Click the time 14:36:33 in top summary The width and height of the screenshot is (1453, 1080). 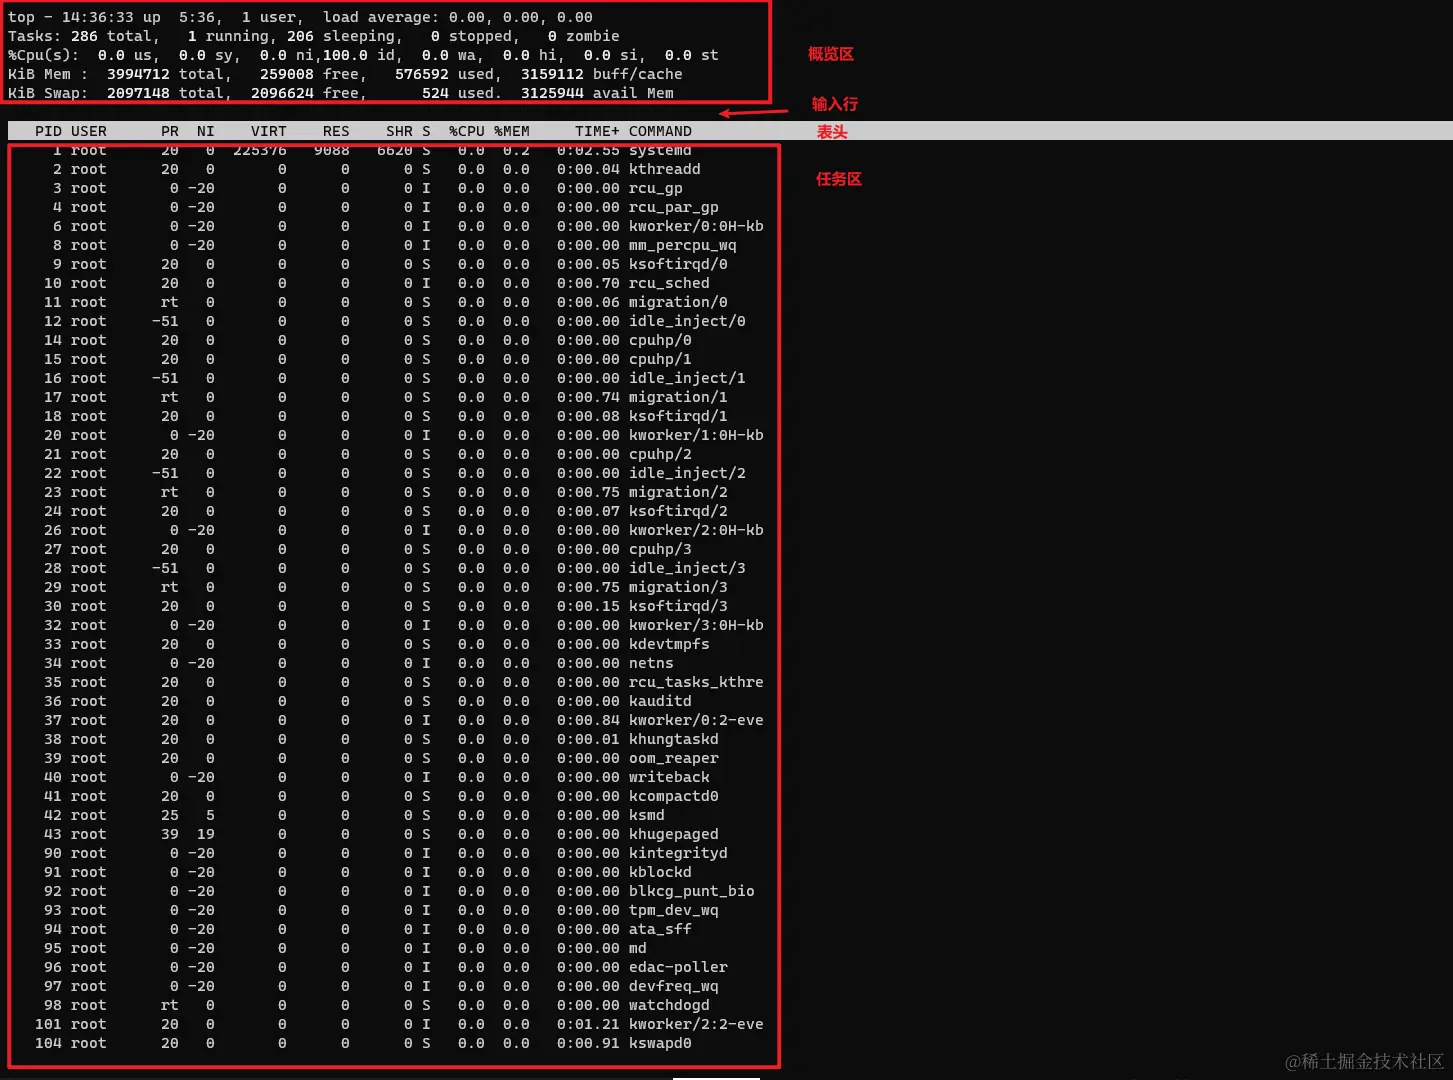click(x=97, y=17)
